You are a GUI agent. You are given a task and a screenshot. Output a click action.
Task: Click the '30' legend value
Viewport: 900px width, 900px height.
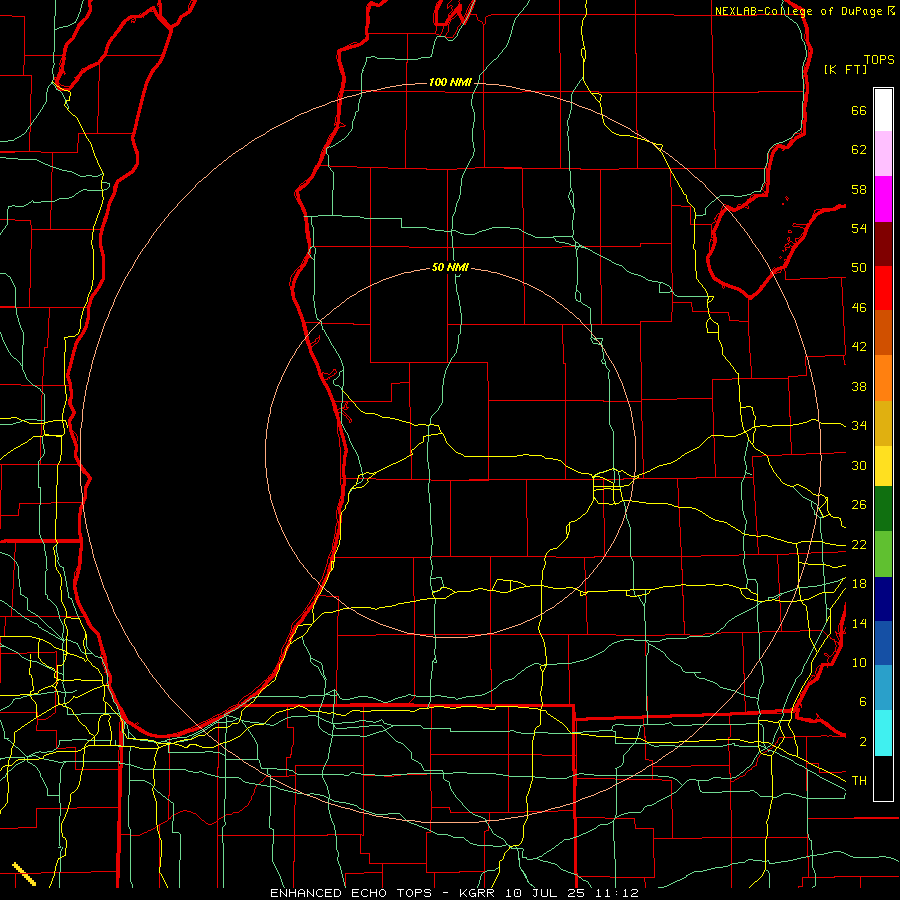tap(859, 465)
